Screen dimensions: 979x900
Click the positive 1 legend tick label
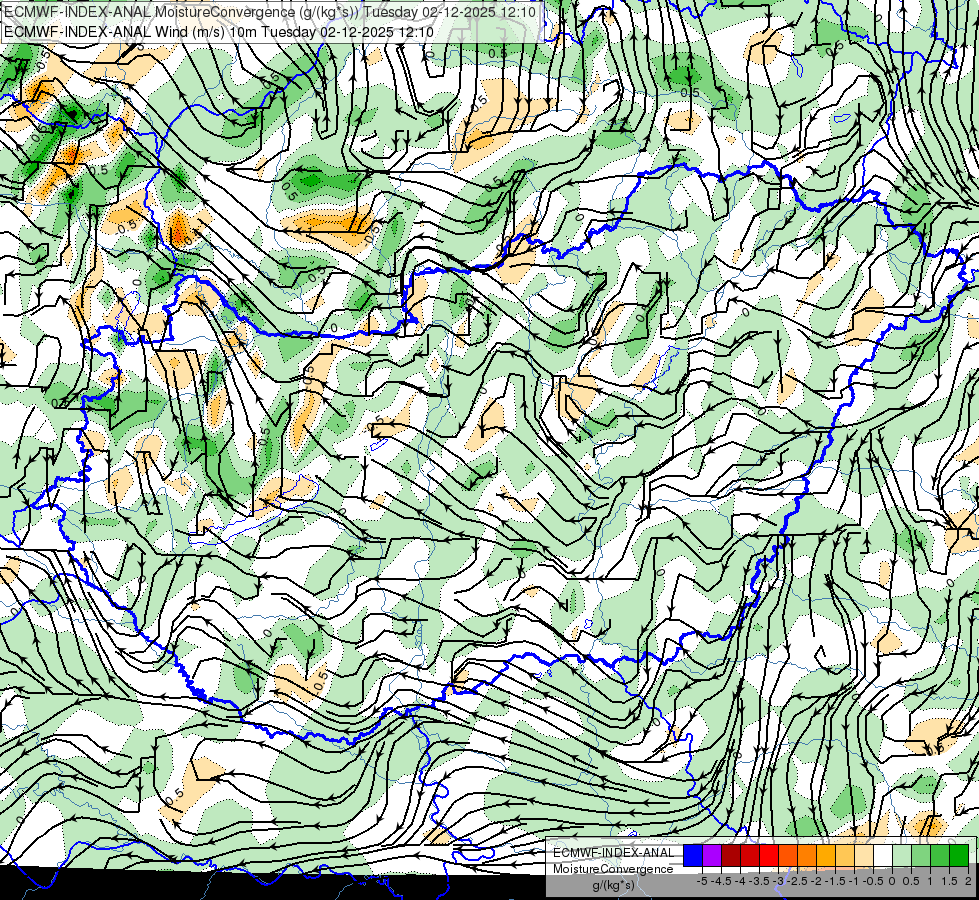coord(930,881)
